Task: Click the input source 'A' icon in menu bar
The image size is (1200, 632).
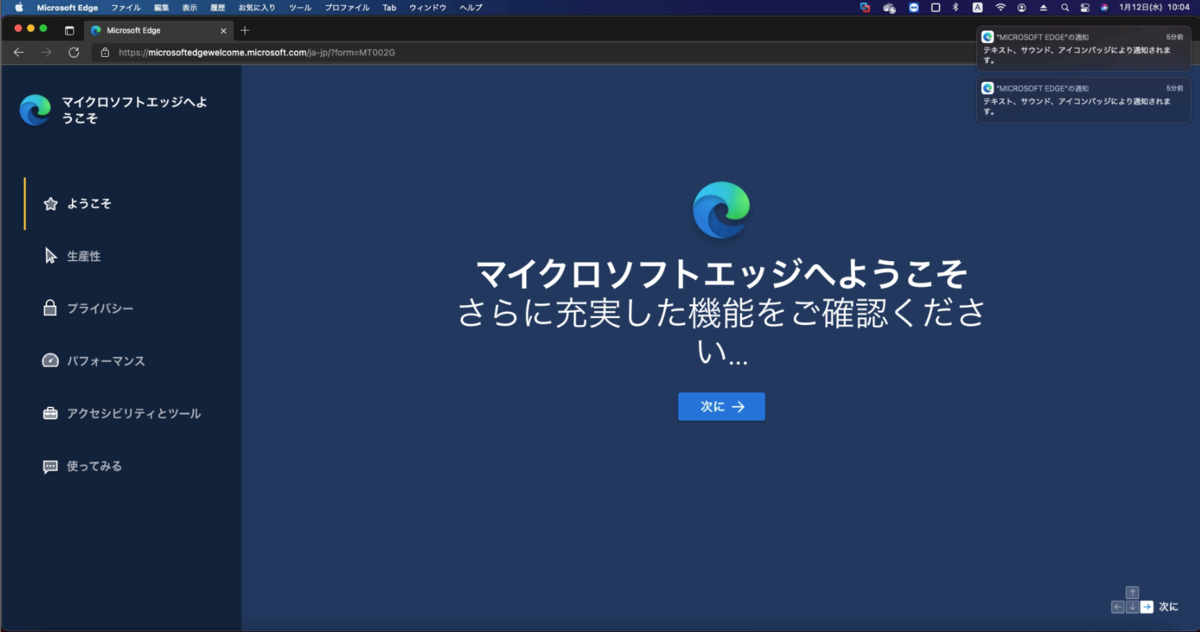Action: click(x=977, y=7)
